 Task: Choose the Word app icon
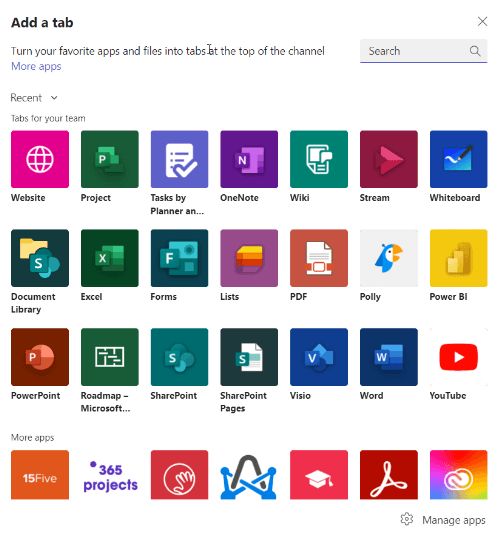pyautogui.click(x=389, y=357)
